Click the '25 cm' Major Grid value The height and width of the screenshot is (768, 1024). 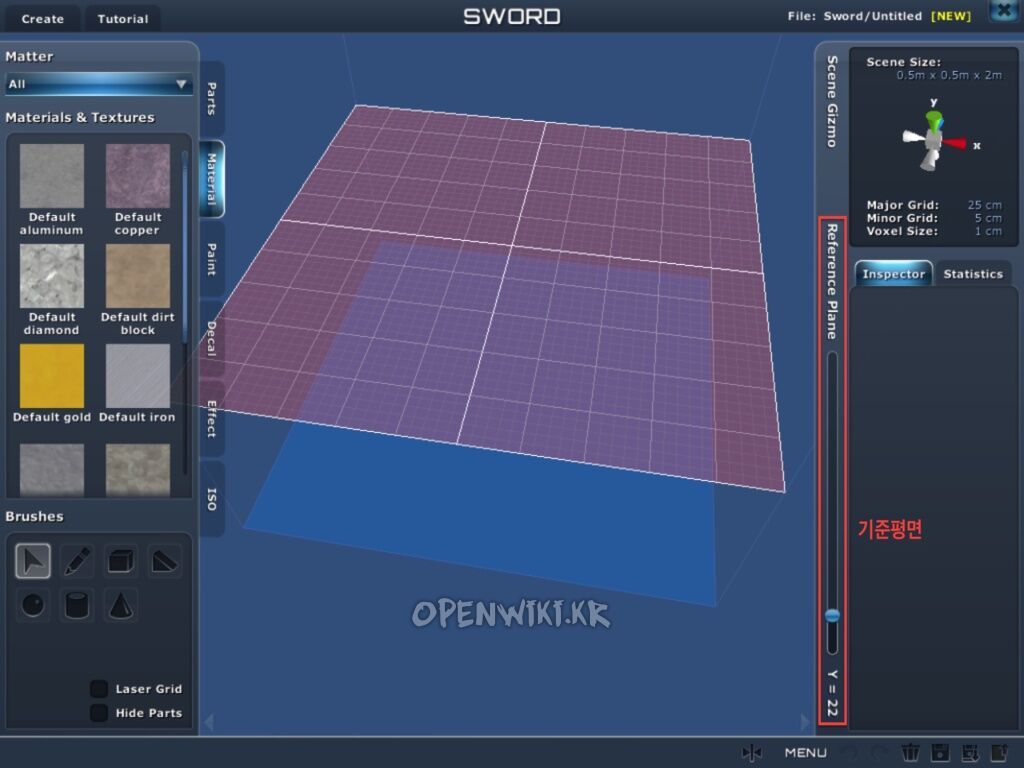pyautogui.click(x=984, y=205)
